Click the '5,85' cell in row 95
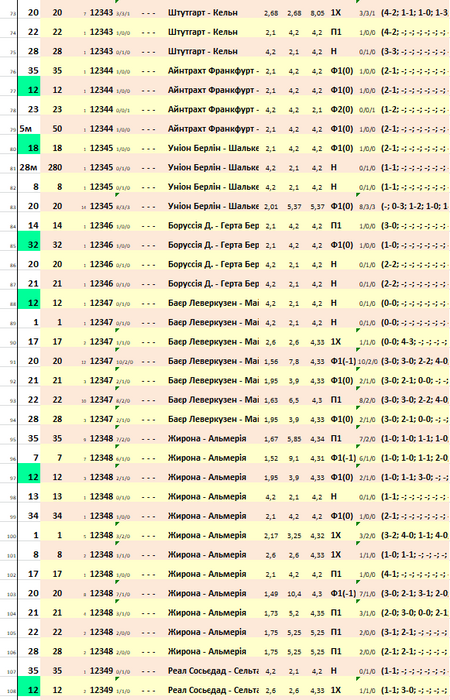The width and height of the screenshot is (450, 700). (294, 439)
